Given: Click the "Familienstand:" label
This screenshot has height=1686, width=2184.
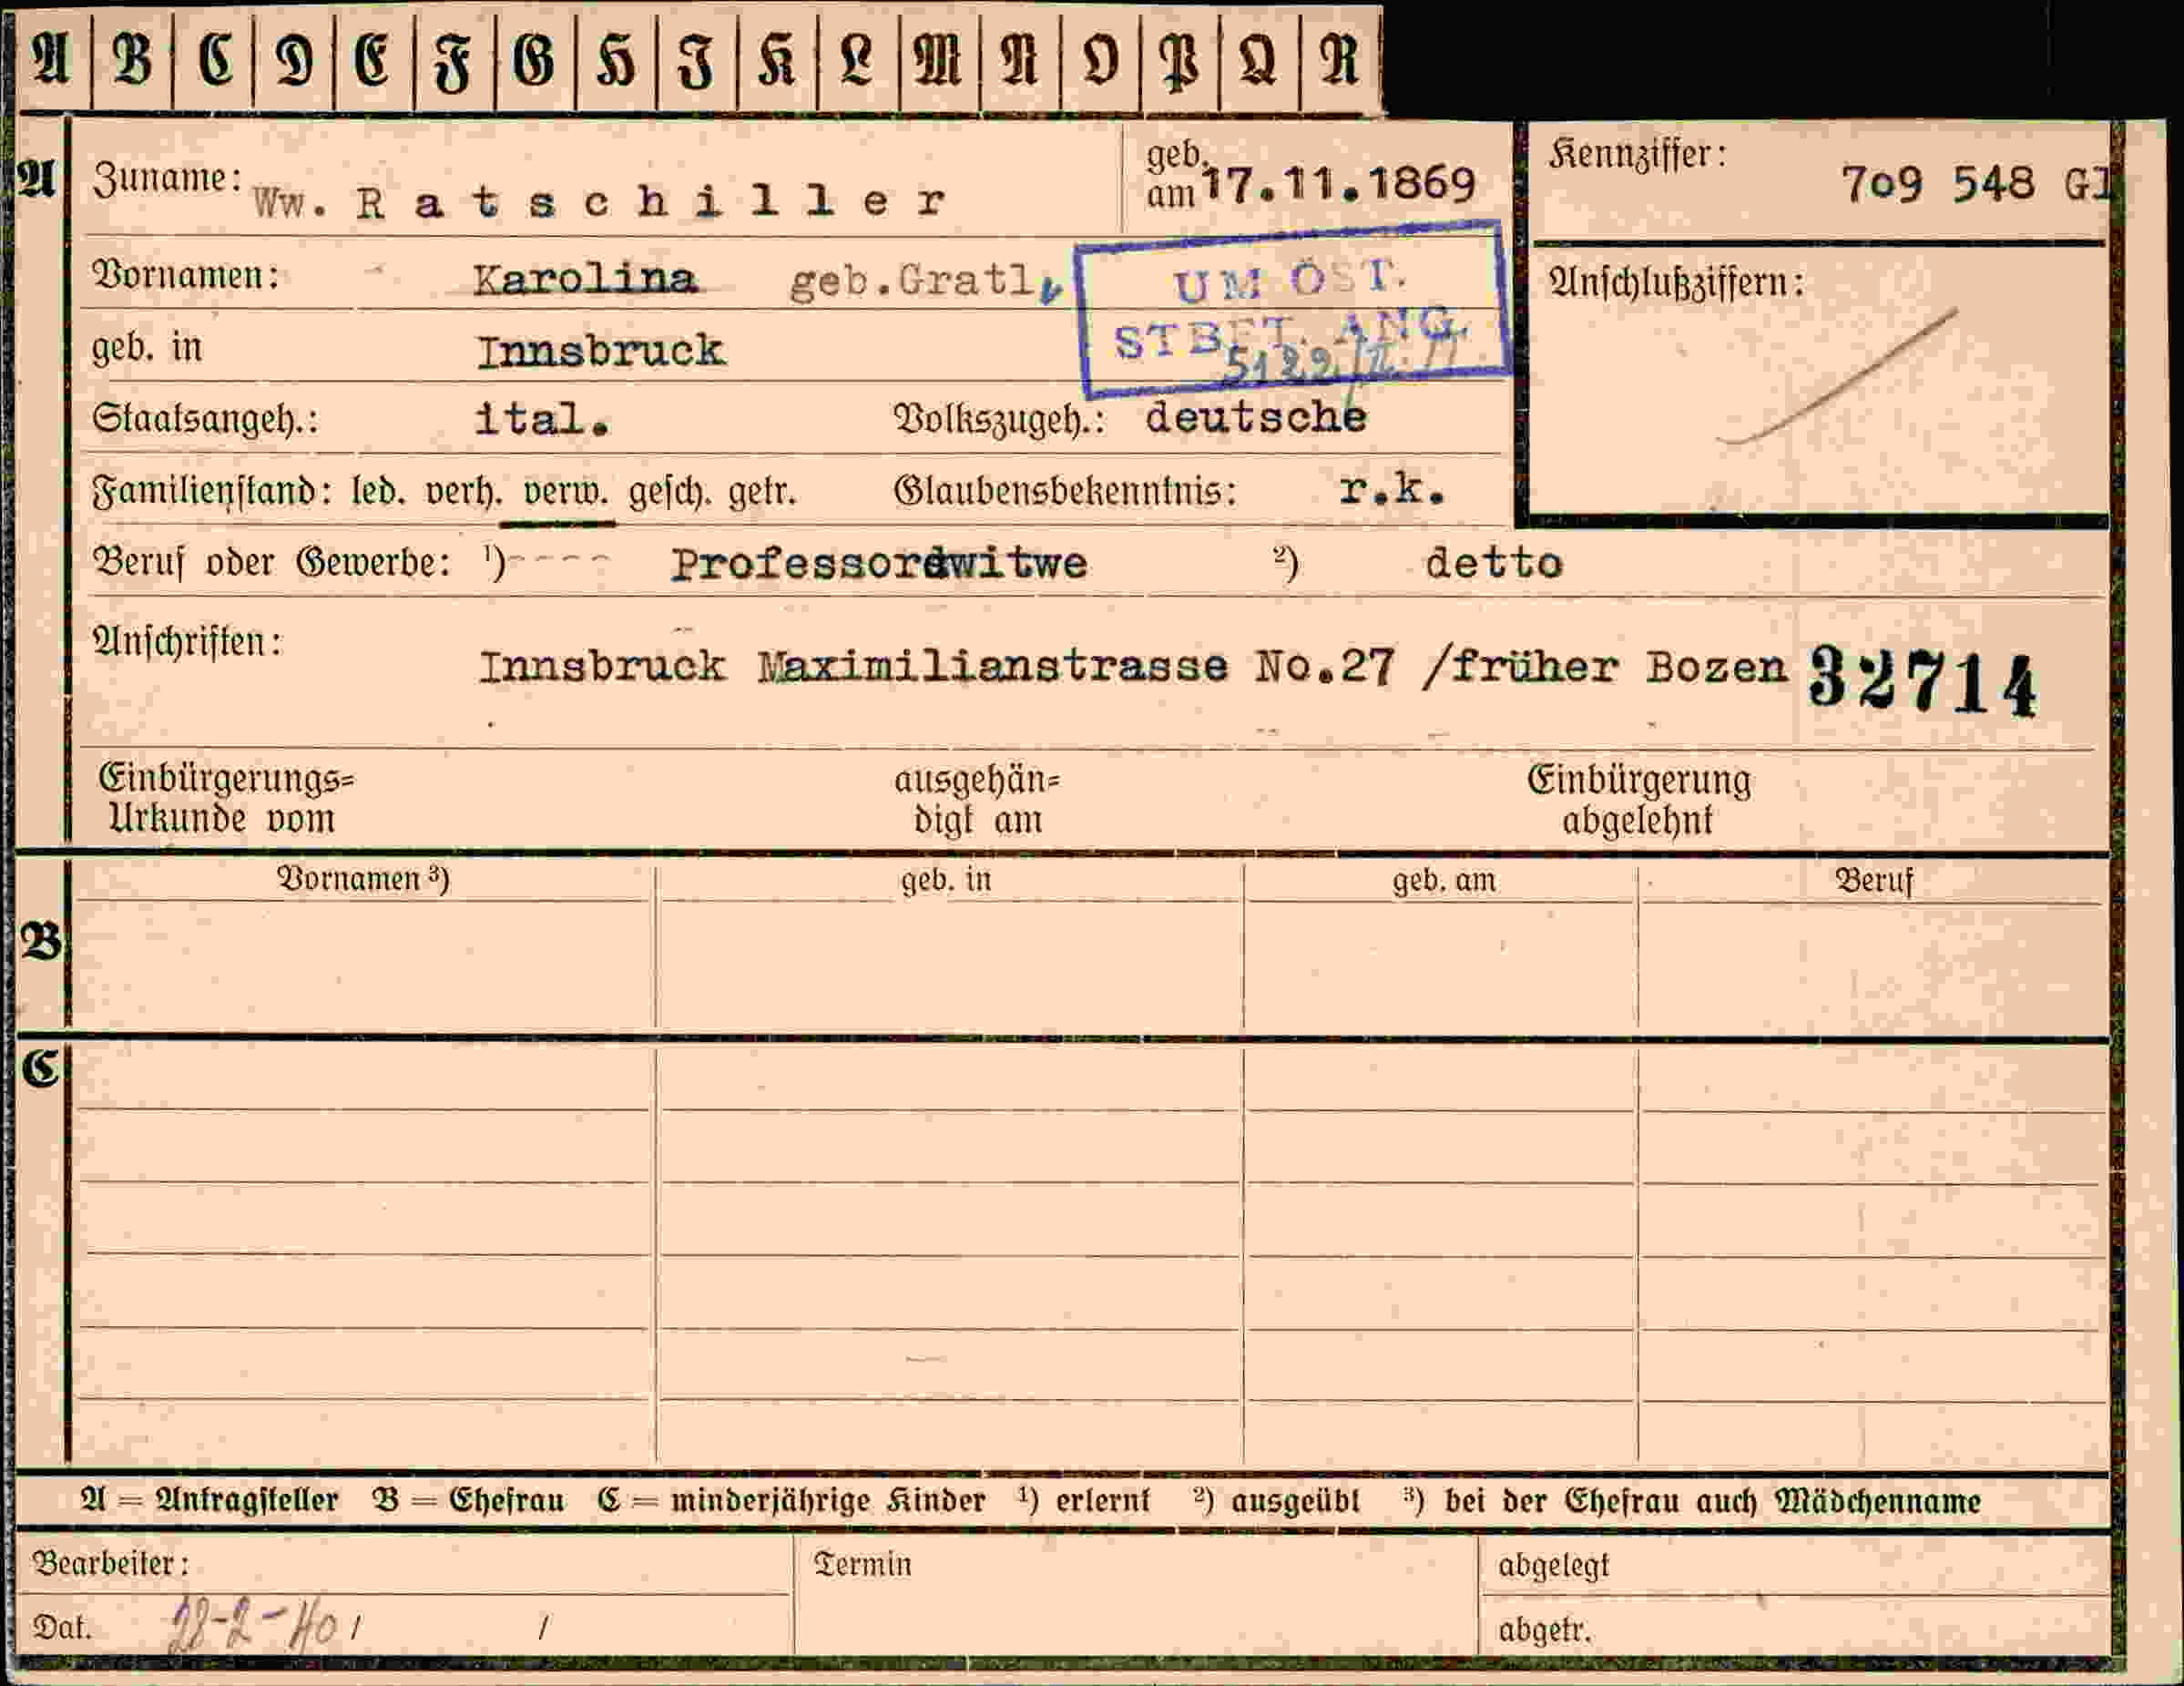Looking at the screenshot, I should 211,492.
